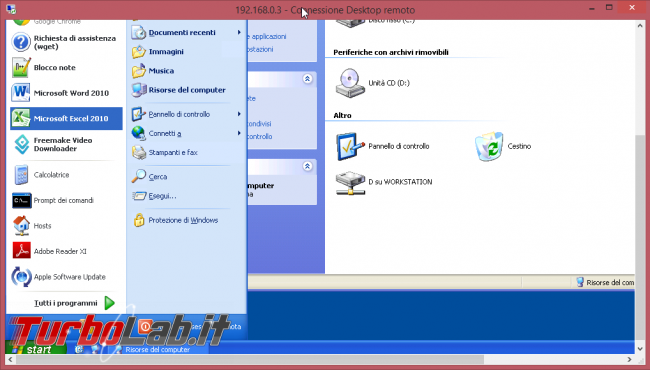Launch Prompt dei comandi icon

(x=22, y=201)
